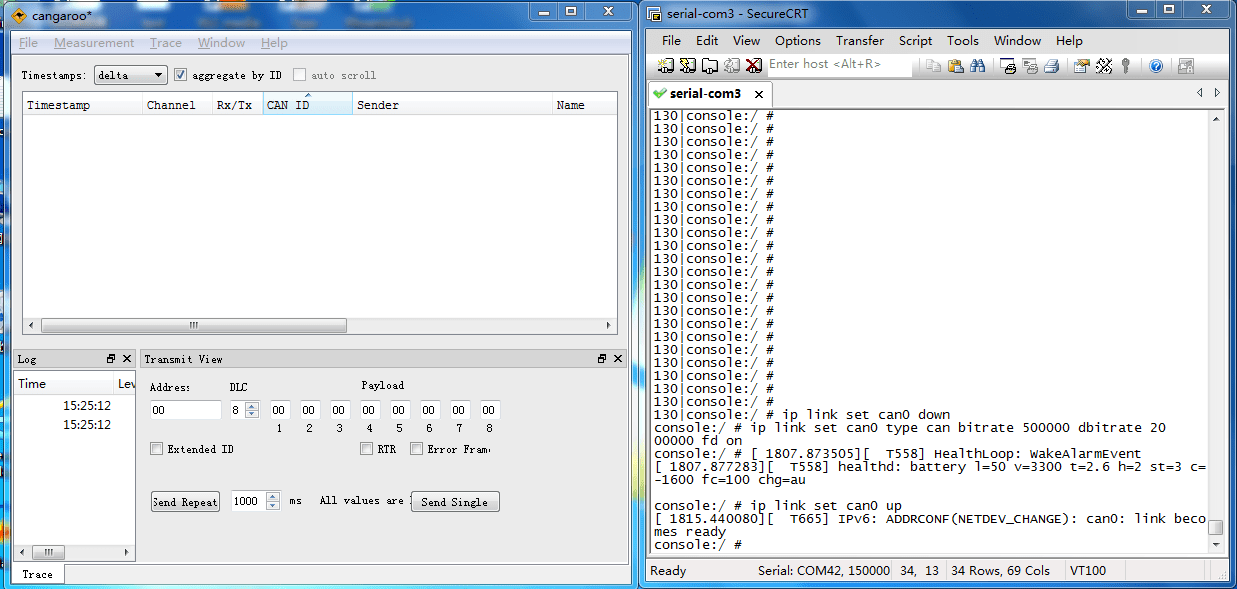Click the SecureCRT terminal vertical scrollbar thumb

(x=1215, y=528)
